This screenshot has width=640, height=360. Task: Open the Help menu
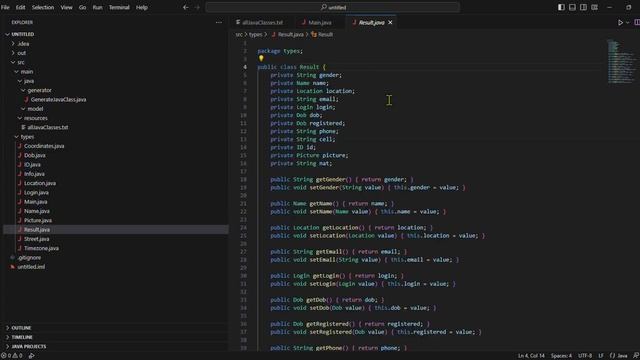coord(142,7)
